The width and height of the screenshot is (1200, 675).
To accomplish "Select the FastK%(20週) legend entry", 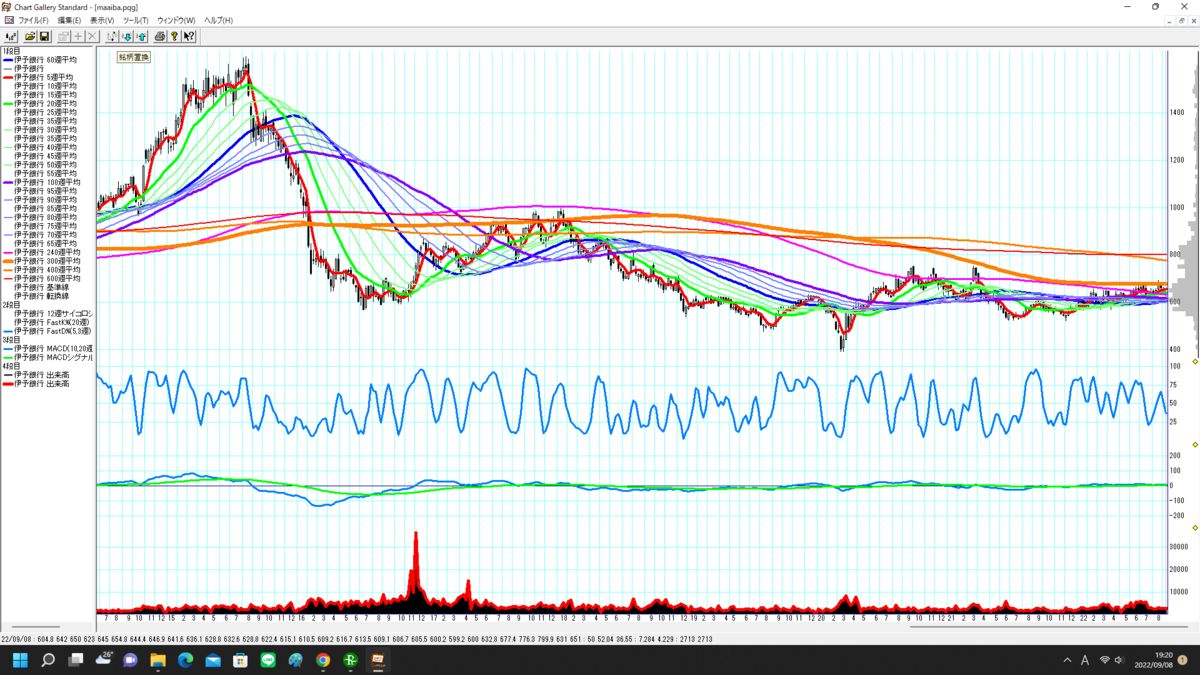I will pyautogui.click(x=51, y=322).
